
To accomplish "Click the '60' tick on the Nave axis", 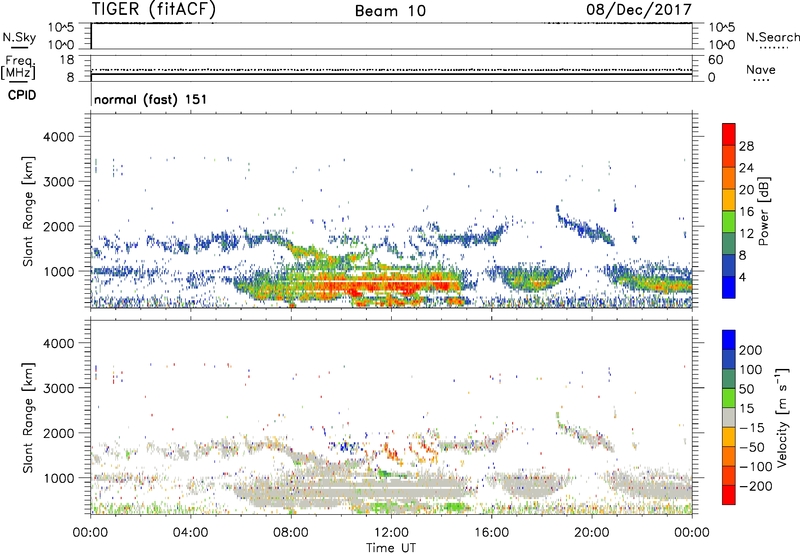I will (x=715, y=60).
